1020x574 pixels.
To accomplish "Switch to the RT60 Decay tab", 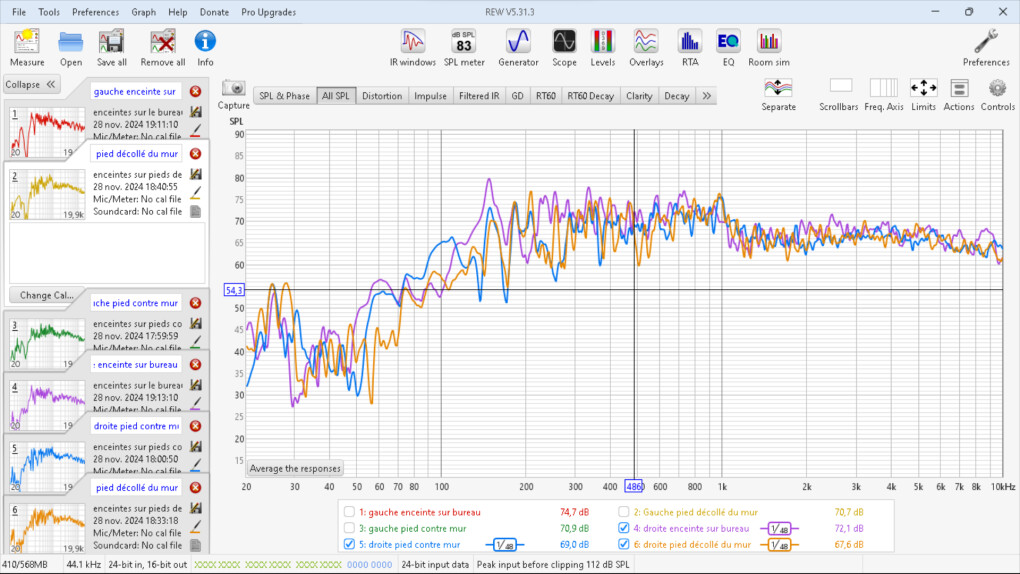I will click(x=590, y=96).
